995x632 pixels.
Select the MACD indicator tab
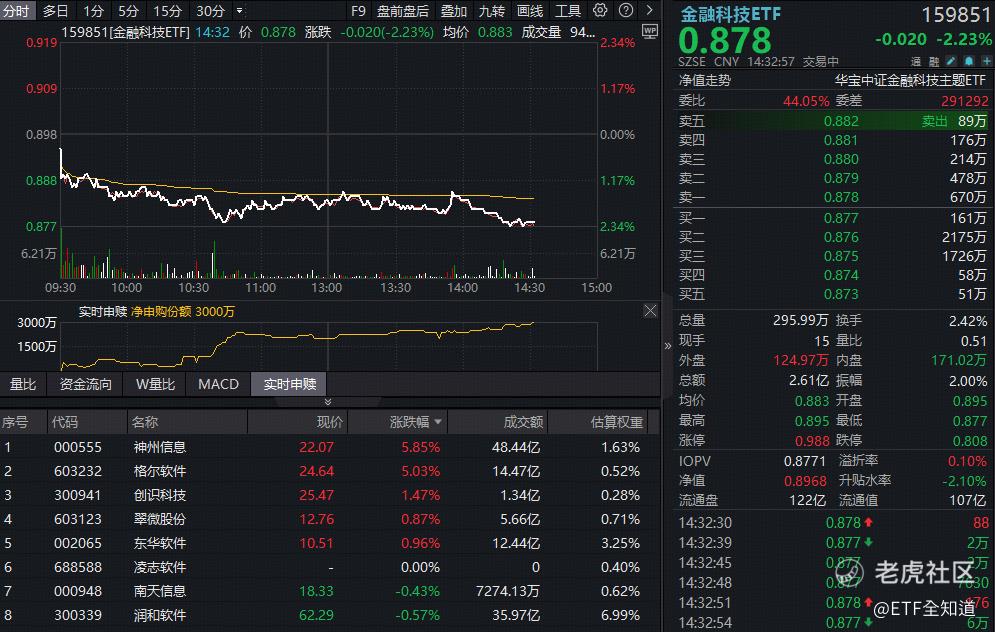218,384
